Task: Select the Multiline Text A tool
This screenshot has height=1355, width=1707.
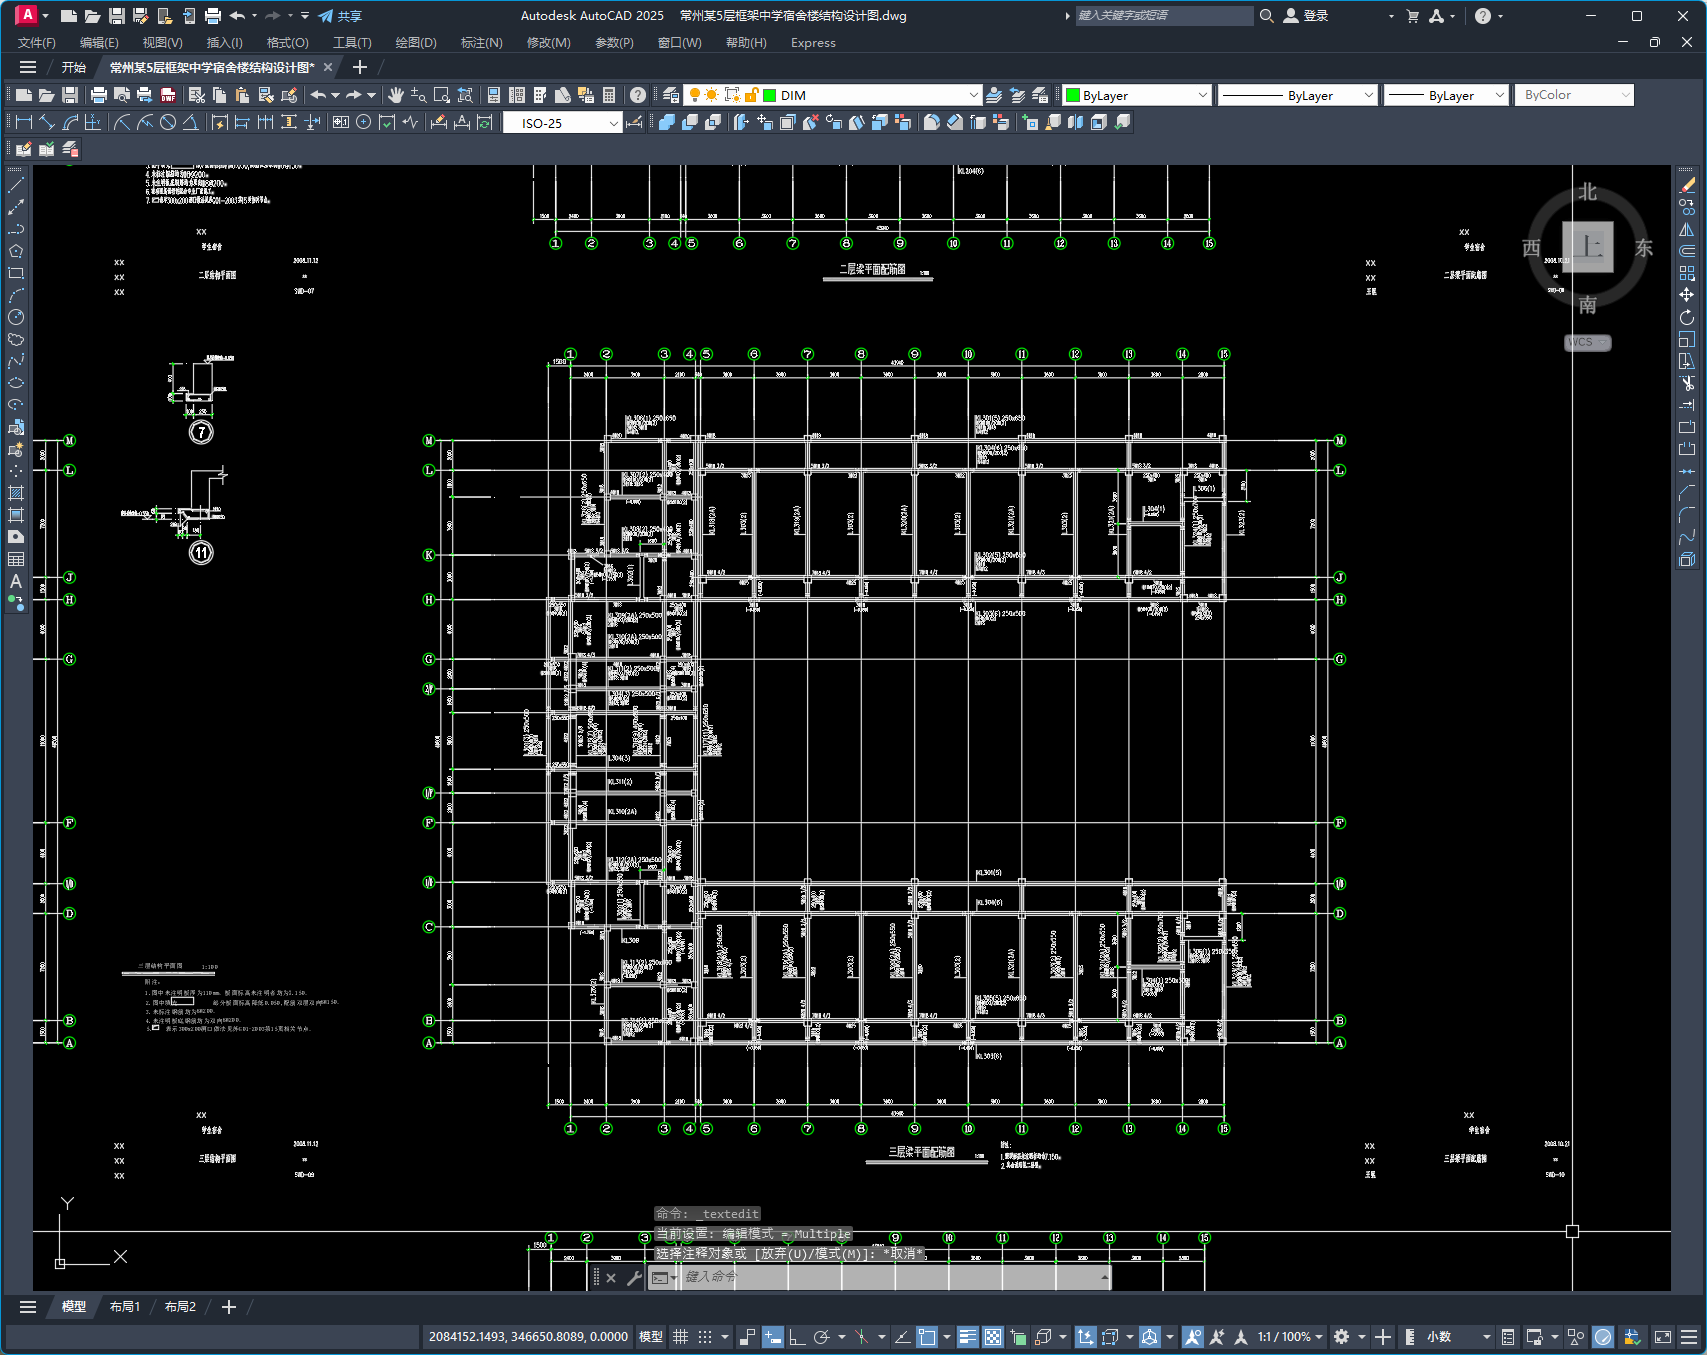Action: (x=16, y=581)
